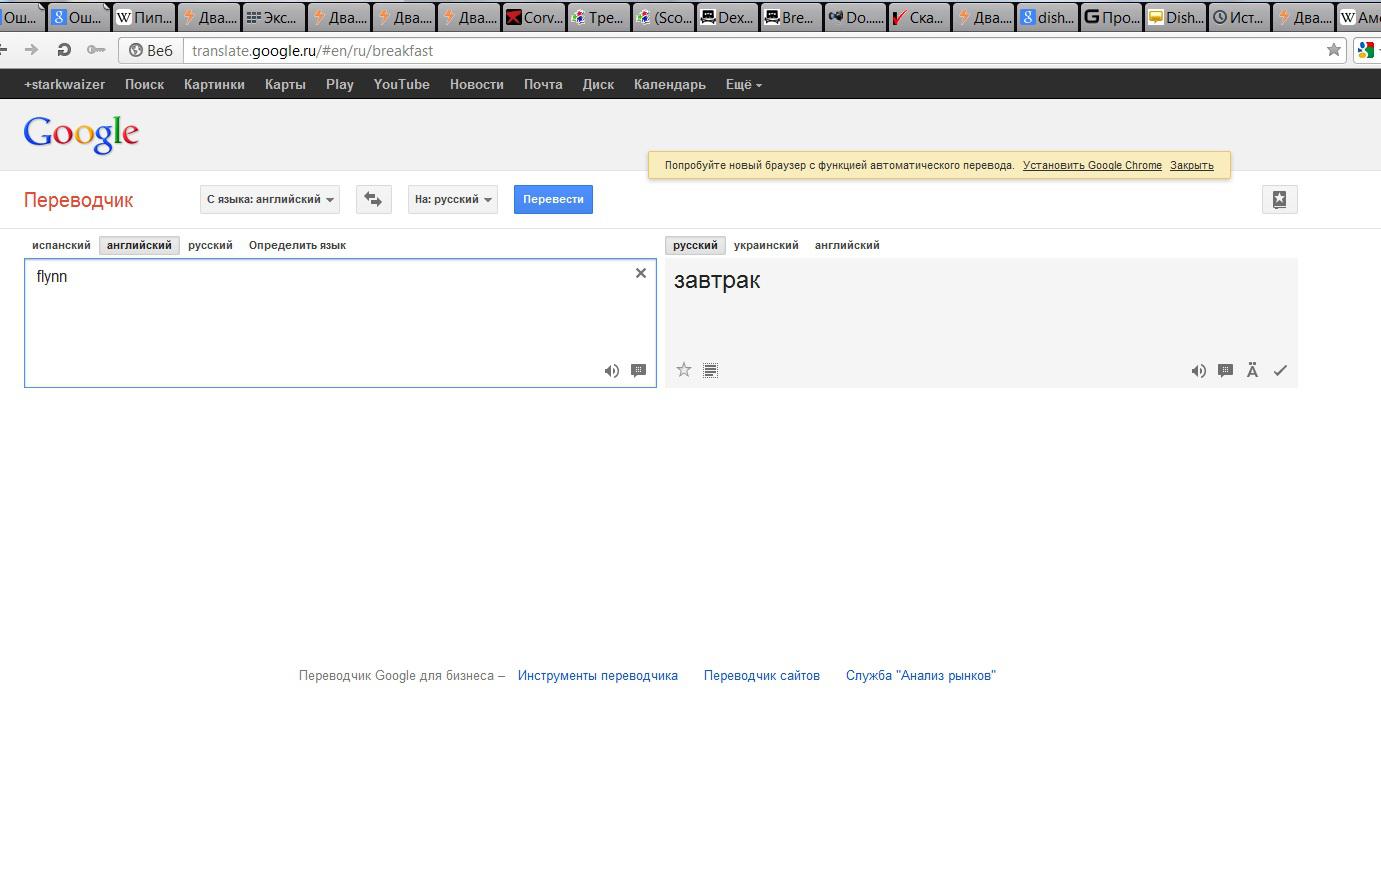
Task: Open 'YouTube' in the Google bar
Action: coord(402,84)
